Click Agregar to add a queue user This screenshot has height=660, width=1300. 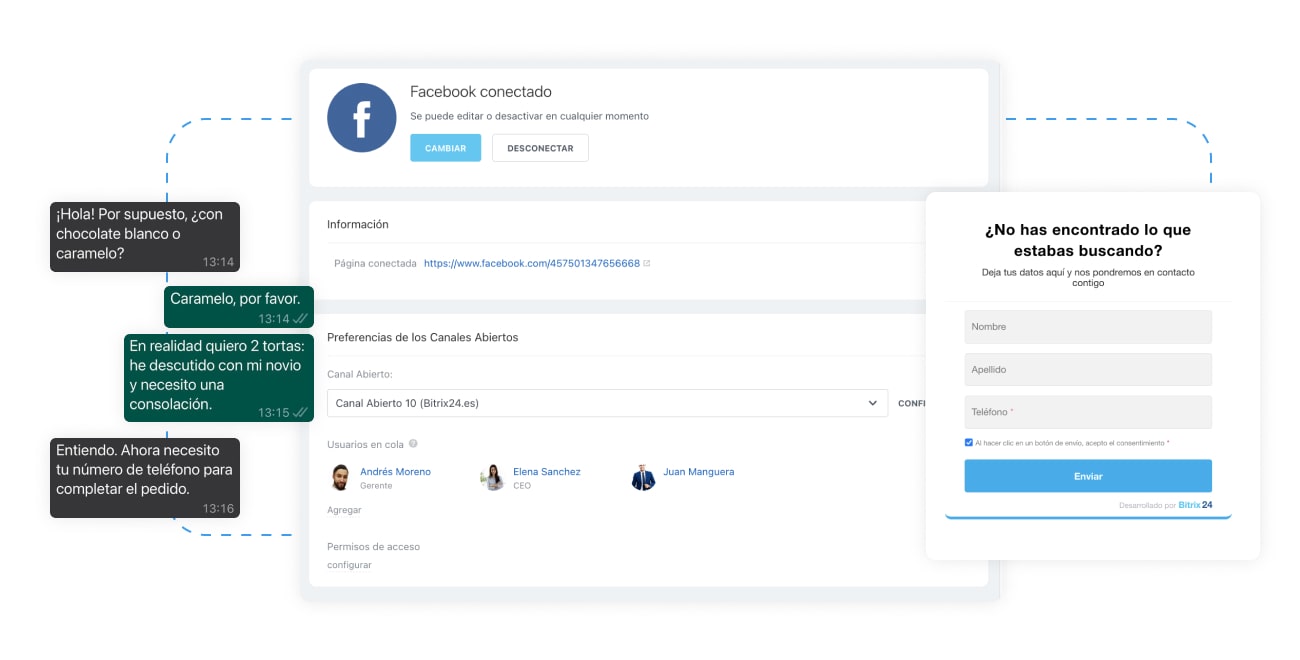(x=344, y=510)
